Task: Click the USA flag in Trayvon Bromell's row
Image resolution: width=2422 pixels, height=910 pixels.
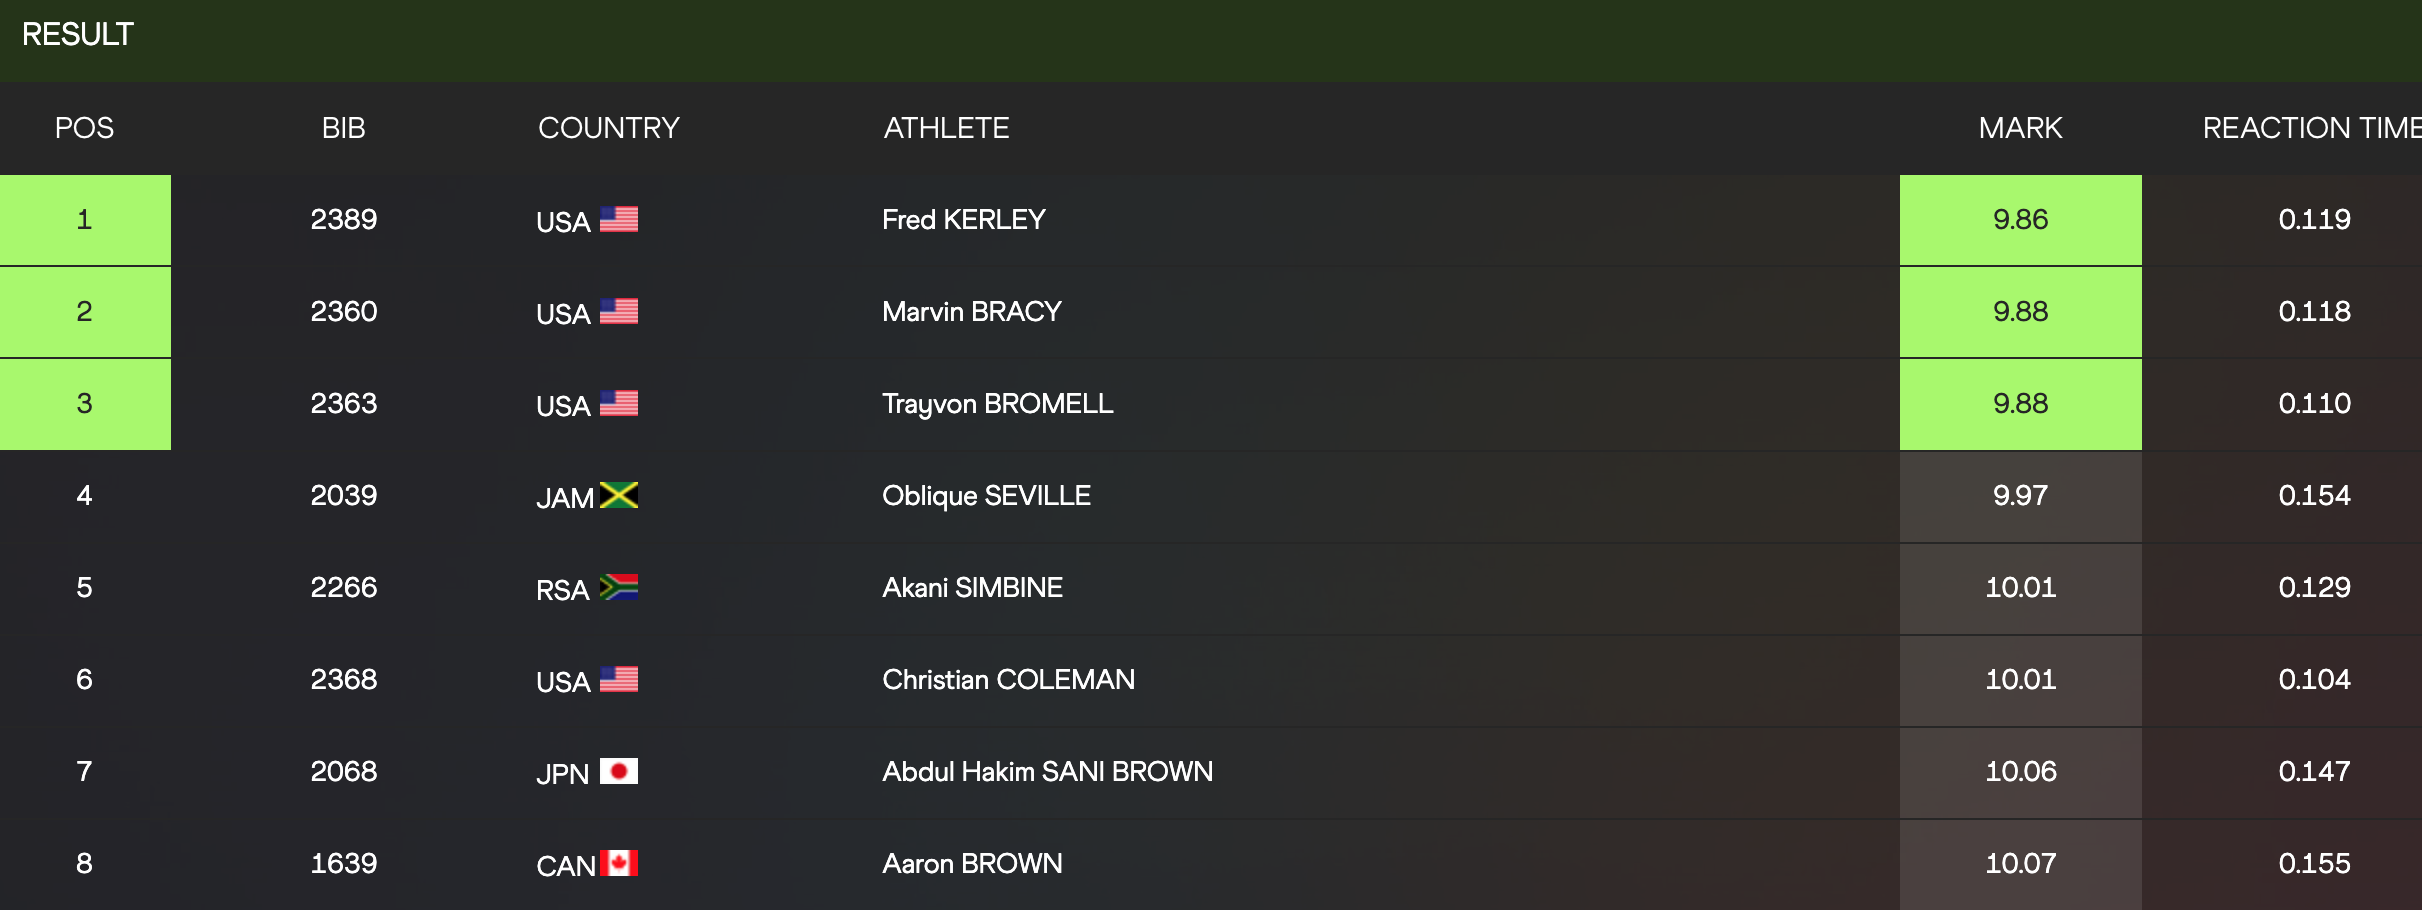Action: (x=619, y=403)
